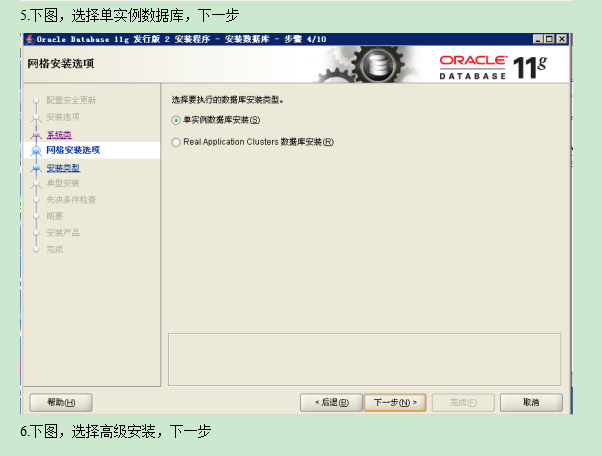Click the 网格安装选项 page heading
Viewport: 602px width, 456px height.
pyautogui.click(x=61, y=63)
